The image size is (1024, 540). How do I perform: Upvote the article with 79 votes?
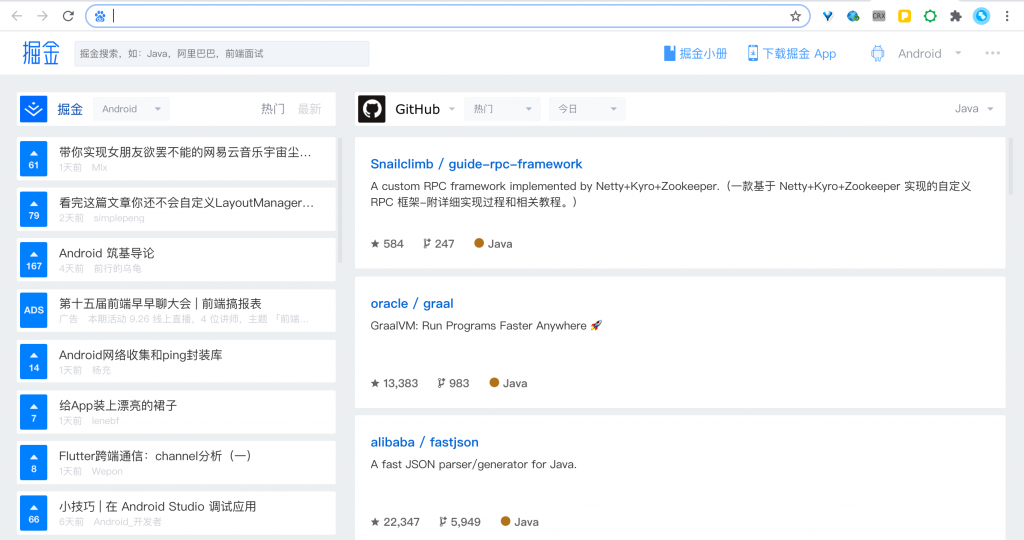click(x=33, y=210)
